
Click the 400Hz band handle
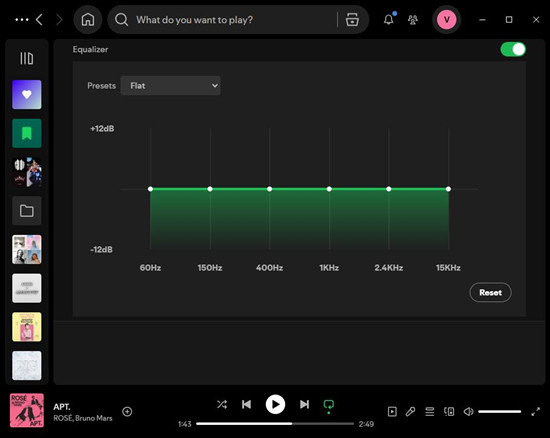(x=269, y=189)
